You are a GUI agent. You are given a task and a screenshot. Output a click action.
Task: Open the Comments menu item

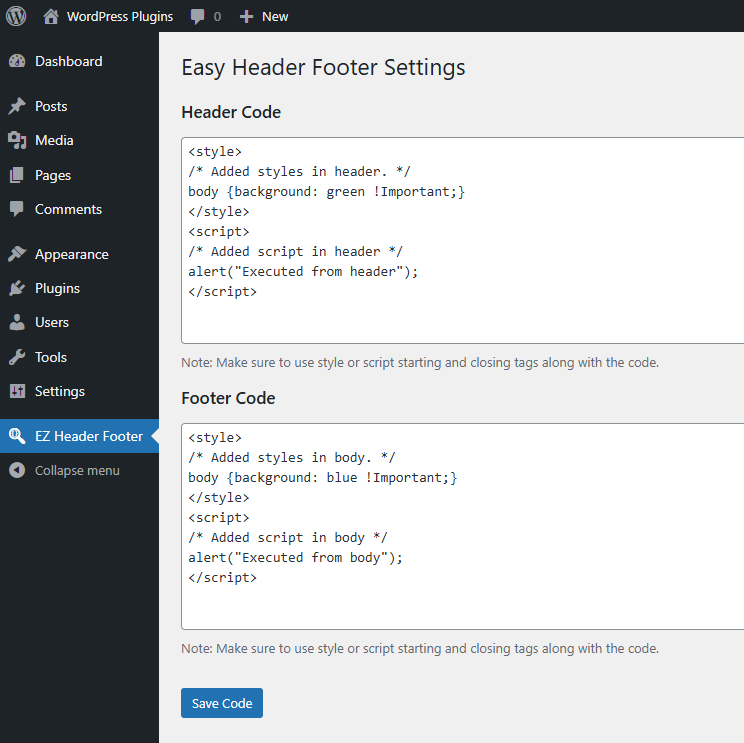tap(68, 209)
